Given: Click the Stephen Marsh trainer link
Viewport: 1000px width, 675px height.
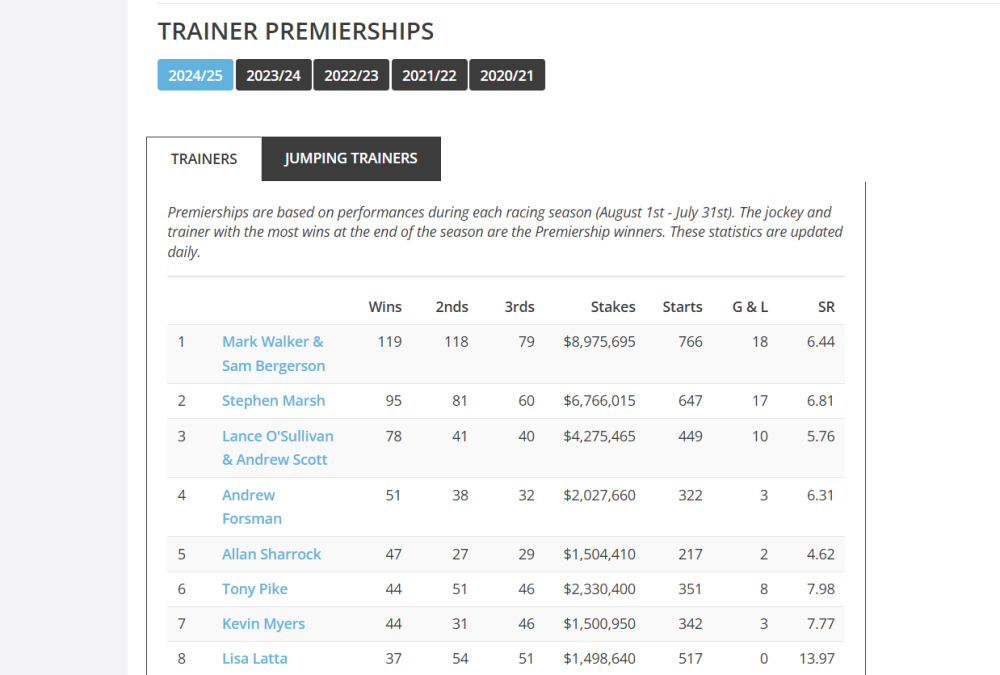Looking at the screenshot, I should [273, 401].
